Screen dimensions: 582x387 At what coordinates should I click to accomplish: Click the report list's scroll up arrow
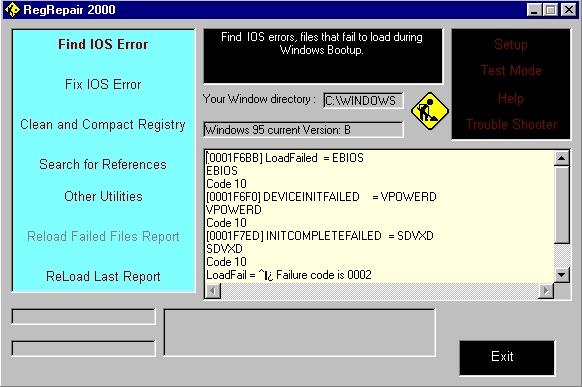point(562,158)
